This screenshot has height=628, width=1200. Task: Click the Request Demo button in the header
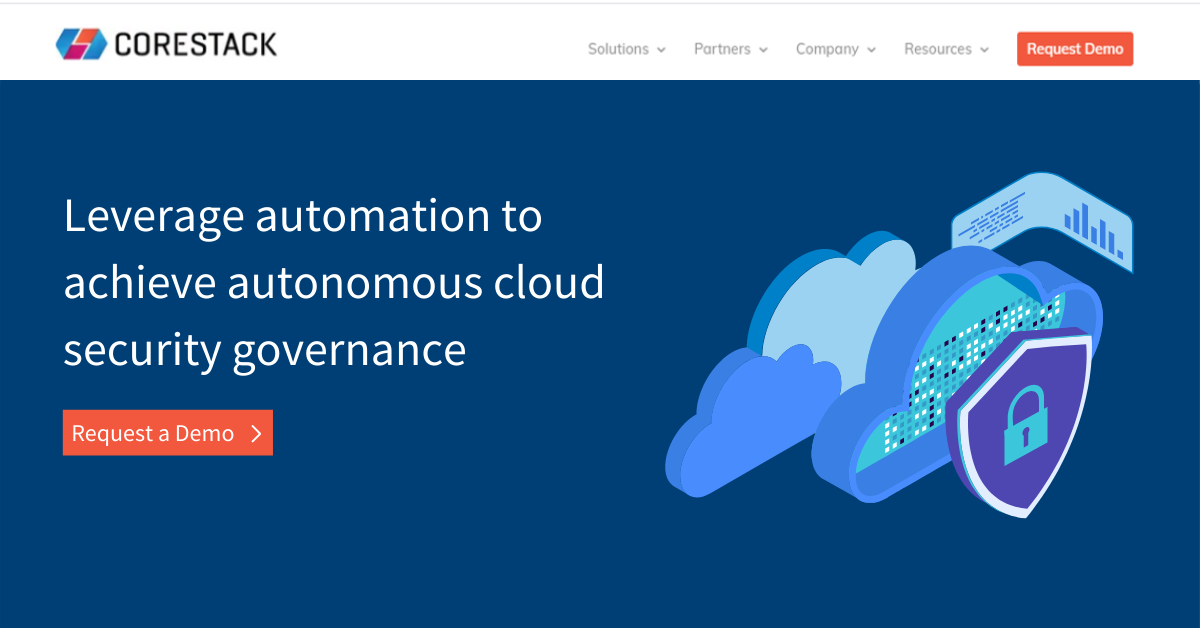pos(1075,48)
